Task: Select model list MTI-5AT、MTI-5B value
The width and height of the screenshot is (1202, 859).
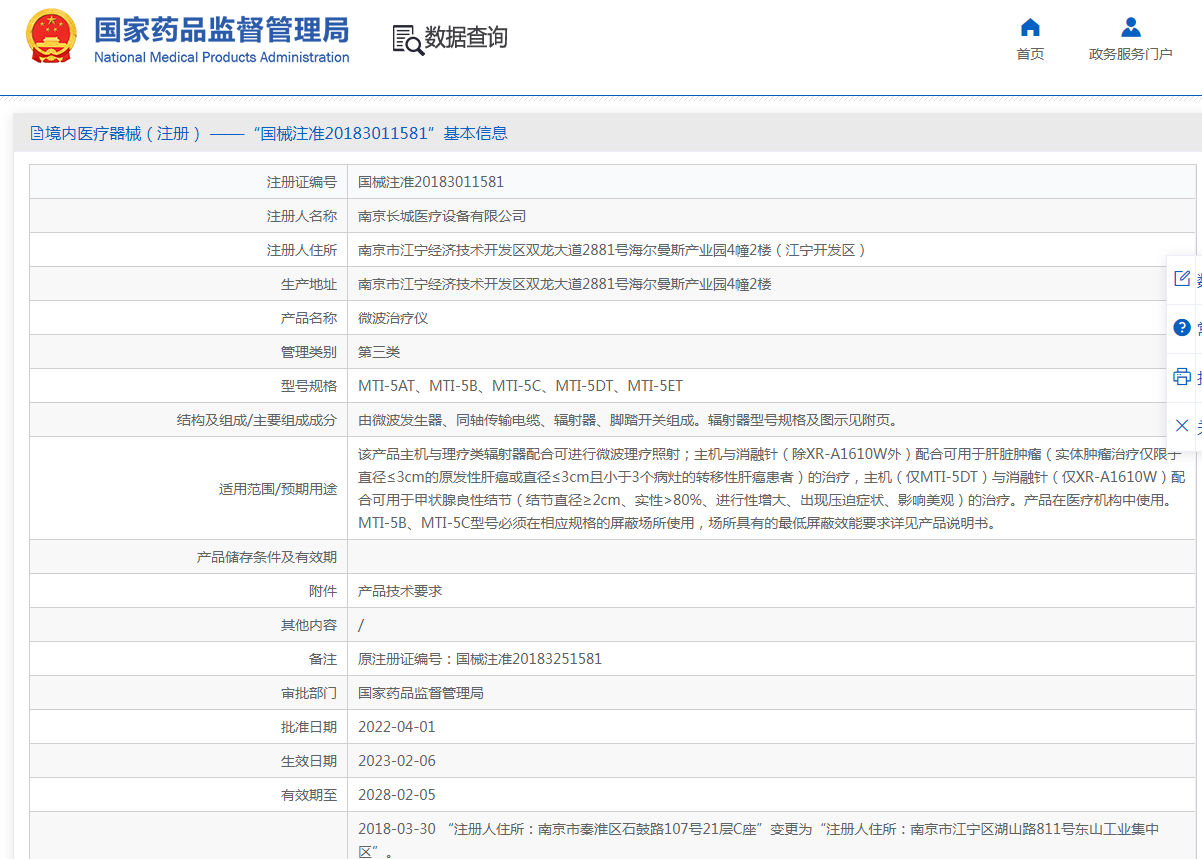Action: point(520,386)
